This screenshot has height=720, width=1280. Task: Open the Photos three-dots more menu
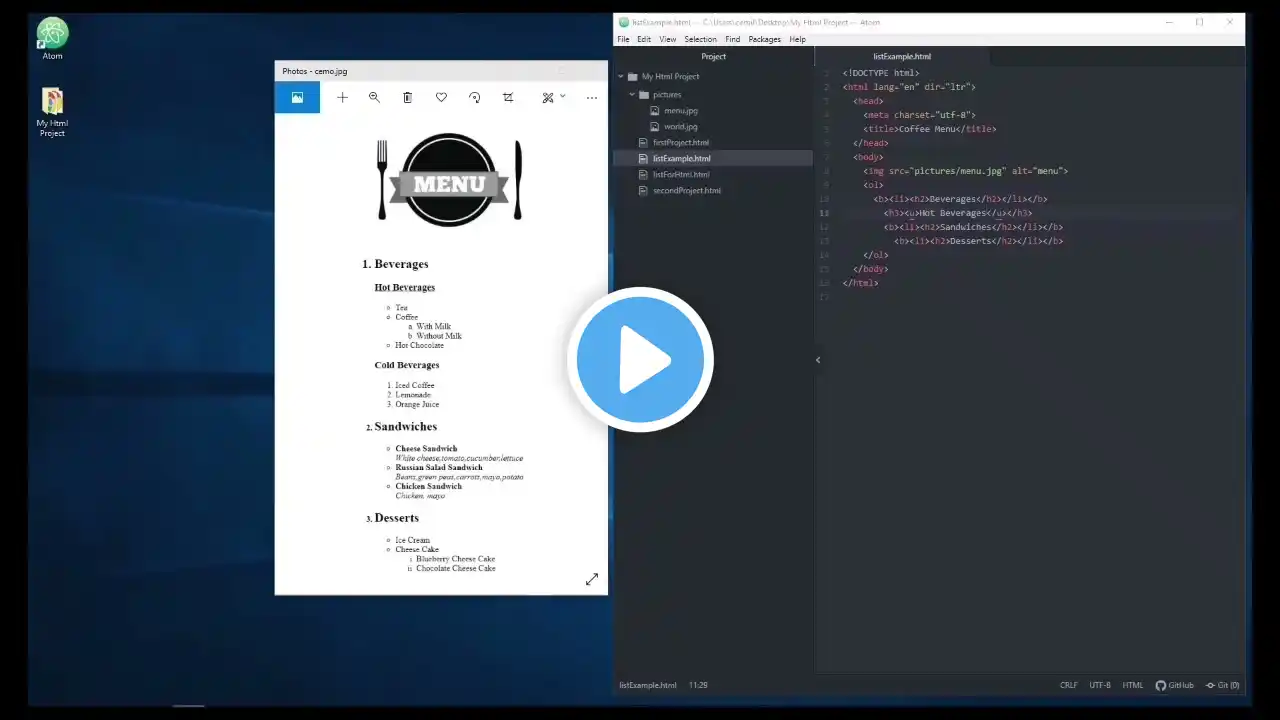click(x=592, y=97)
